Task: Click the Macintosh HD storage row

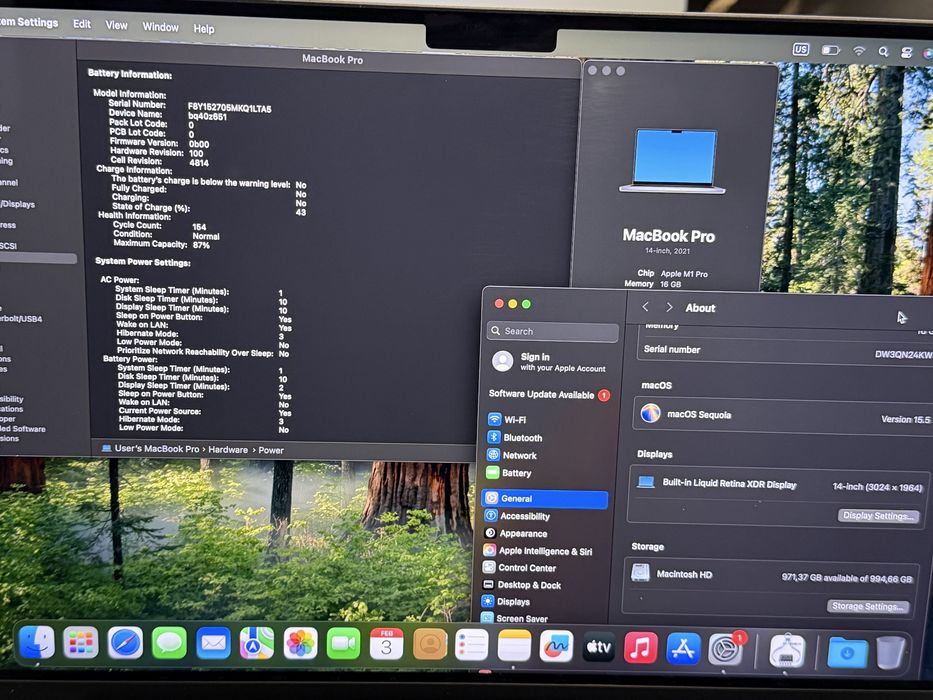Action: click(771, 576)
